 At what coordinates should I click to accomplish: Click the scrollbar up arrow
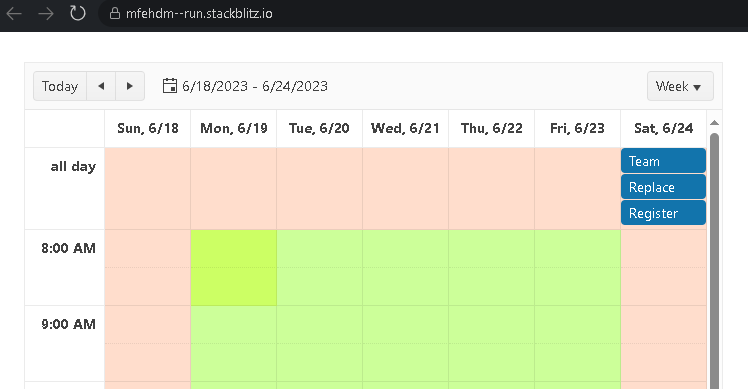coord(714,123)
